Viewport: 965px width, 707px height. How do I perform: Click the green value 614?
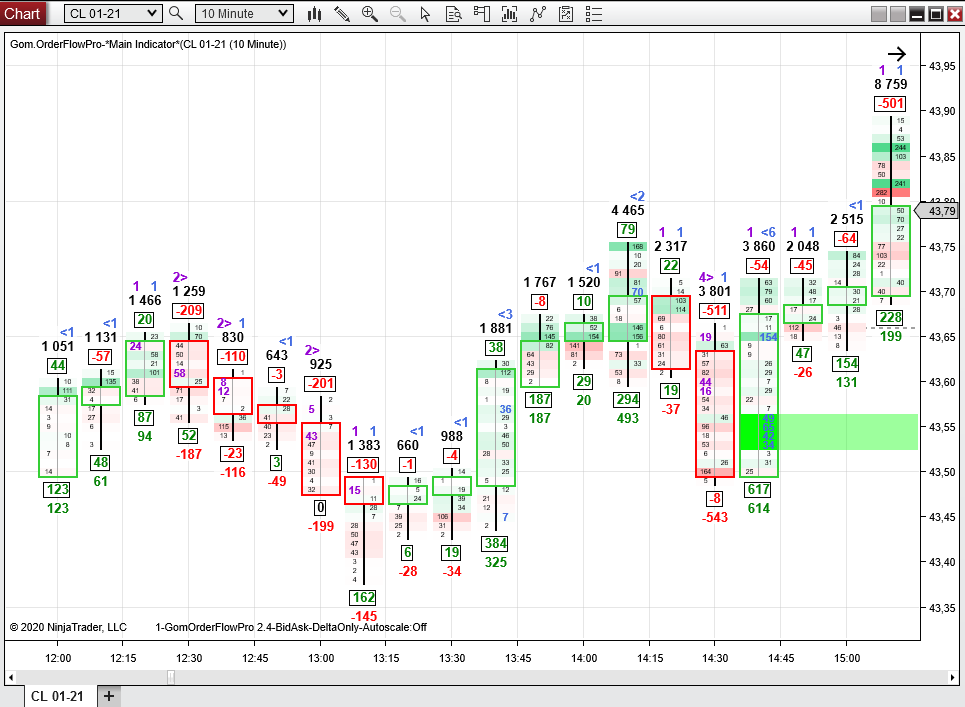[758, 508]
